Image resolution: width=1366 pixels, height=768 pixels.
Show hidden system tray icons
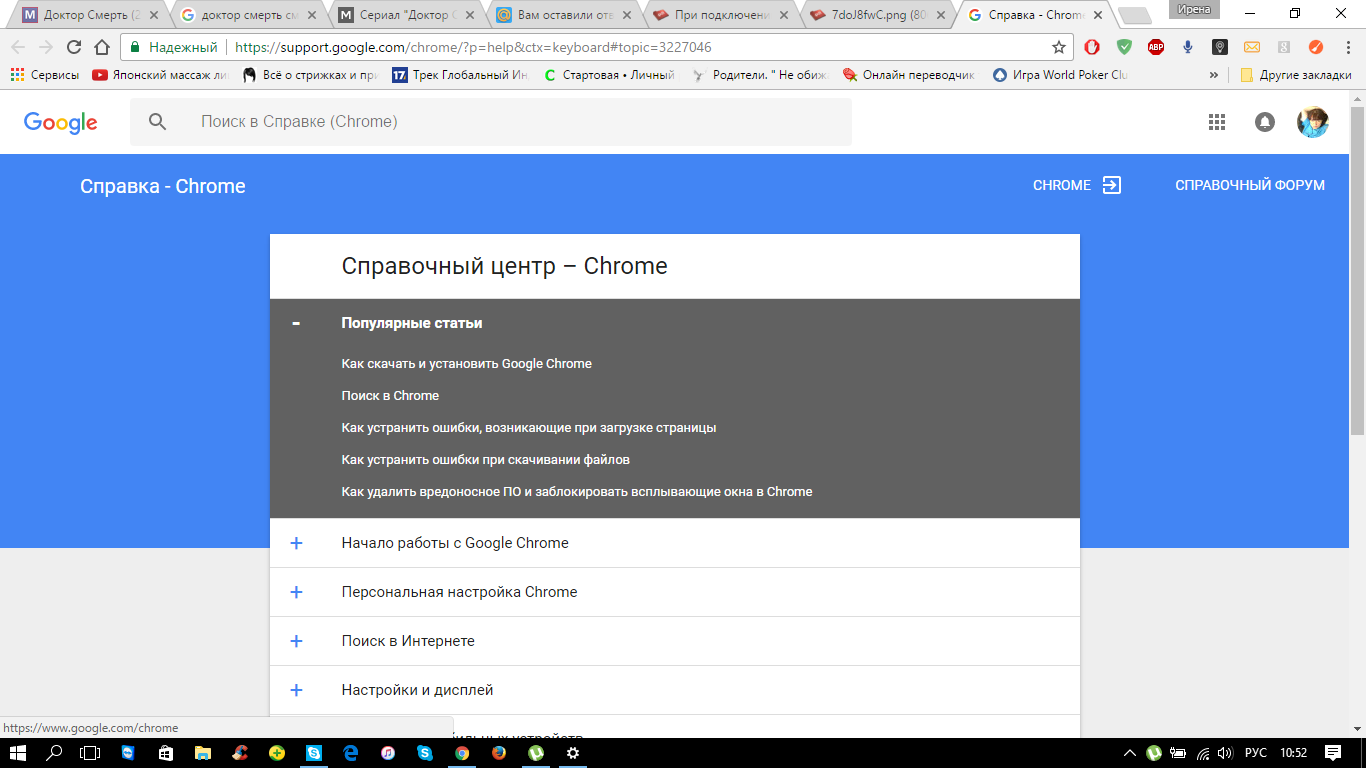coord(1130,752)
